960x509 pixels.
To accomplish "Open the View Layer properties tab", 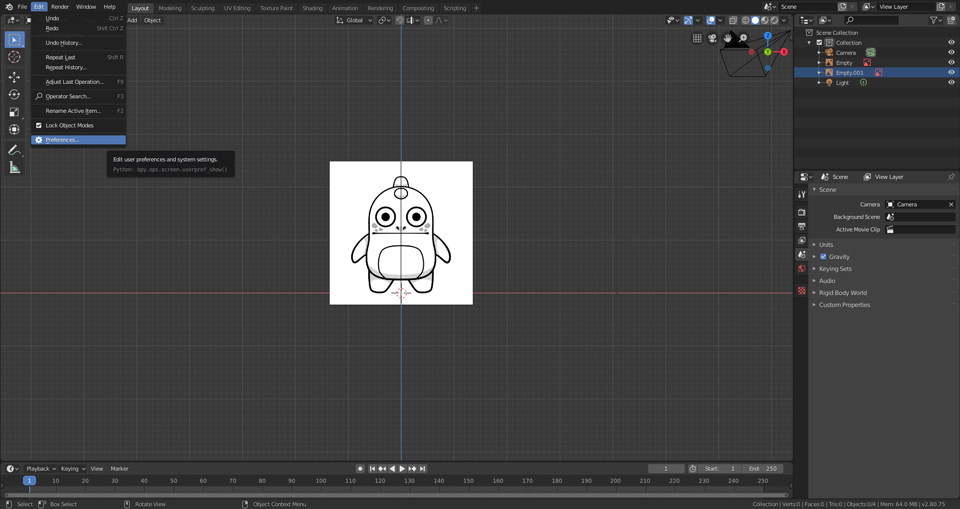I will pyautogui.click(x=801, y=240).
